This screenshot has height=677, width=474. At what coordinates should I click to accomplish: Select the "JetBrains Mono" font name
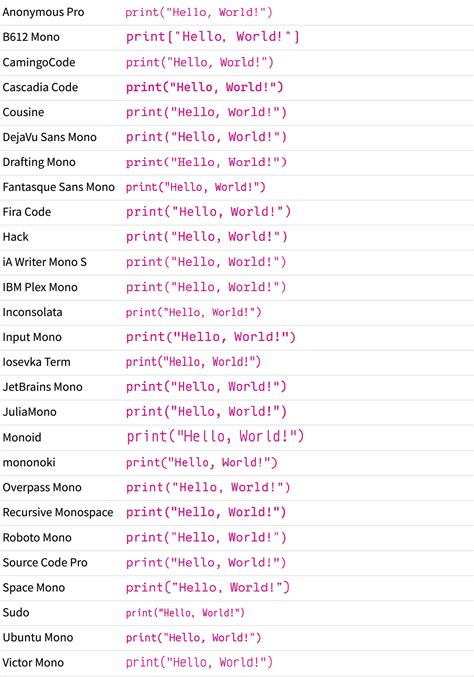[x=42, y=387]
